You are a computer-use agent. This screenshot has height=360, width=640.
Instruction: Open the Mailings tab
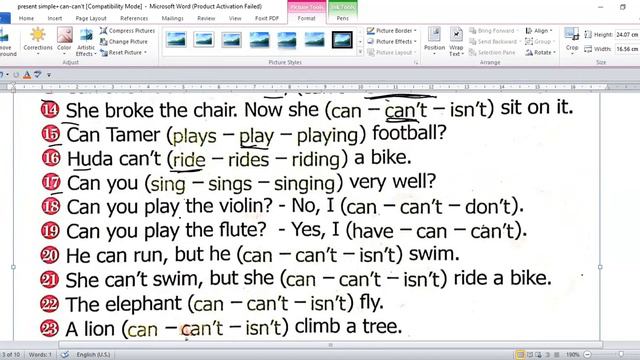pos(172,18)
